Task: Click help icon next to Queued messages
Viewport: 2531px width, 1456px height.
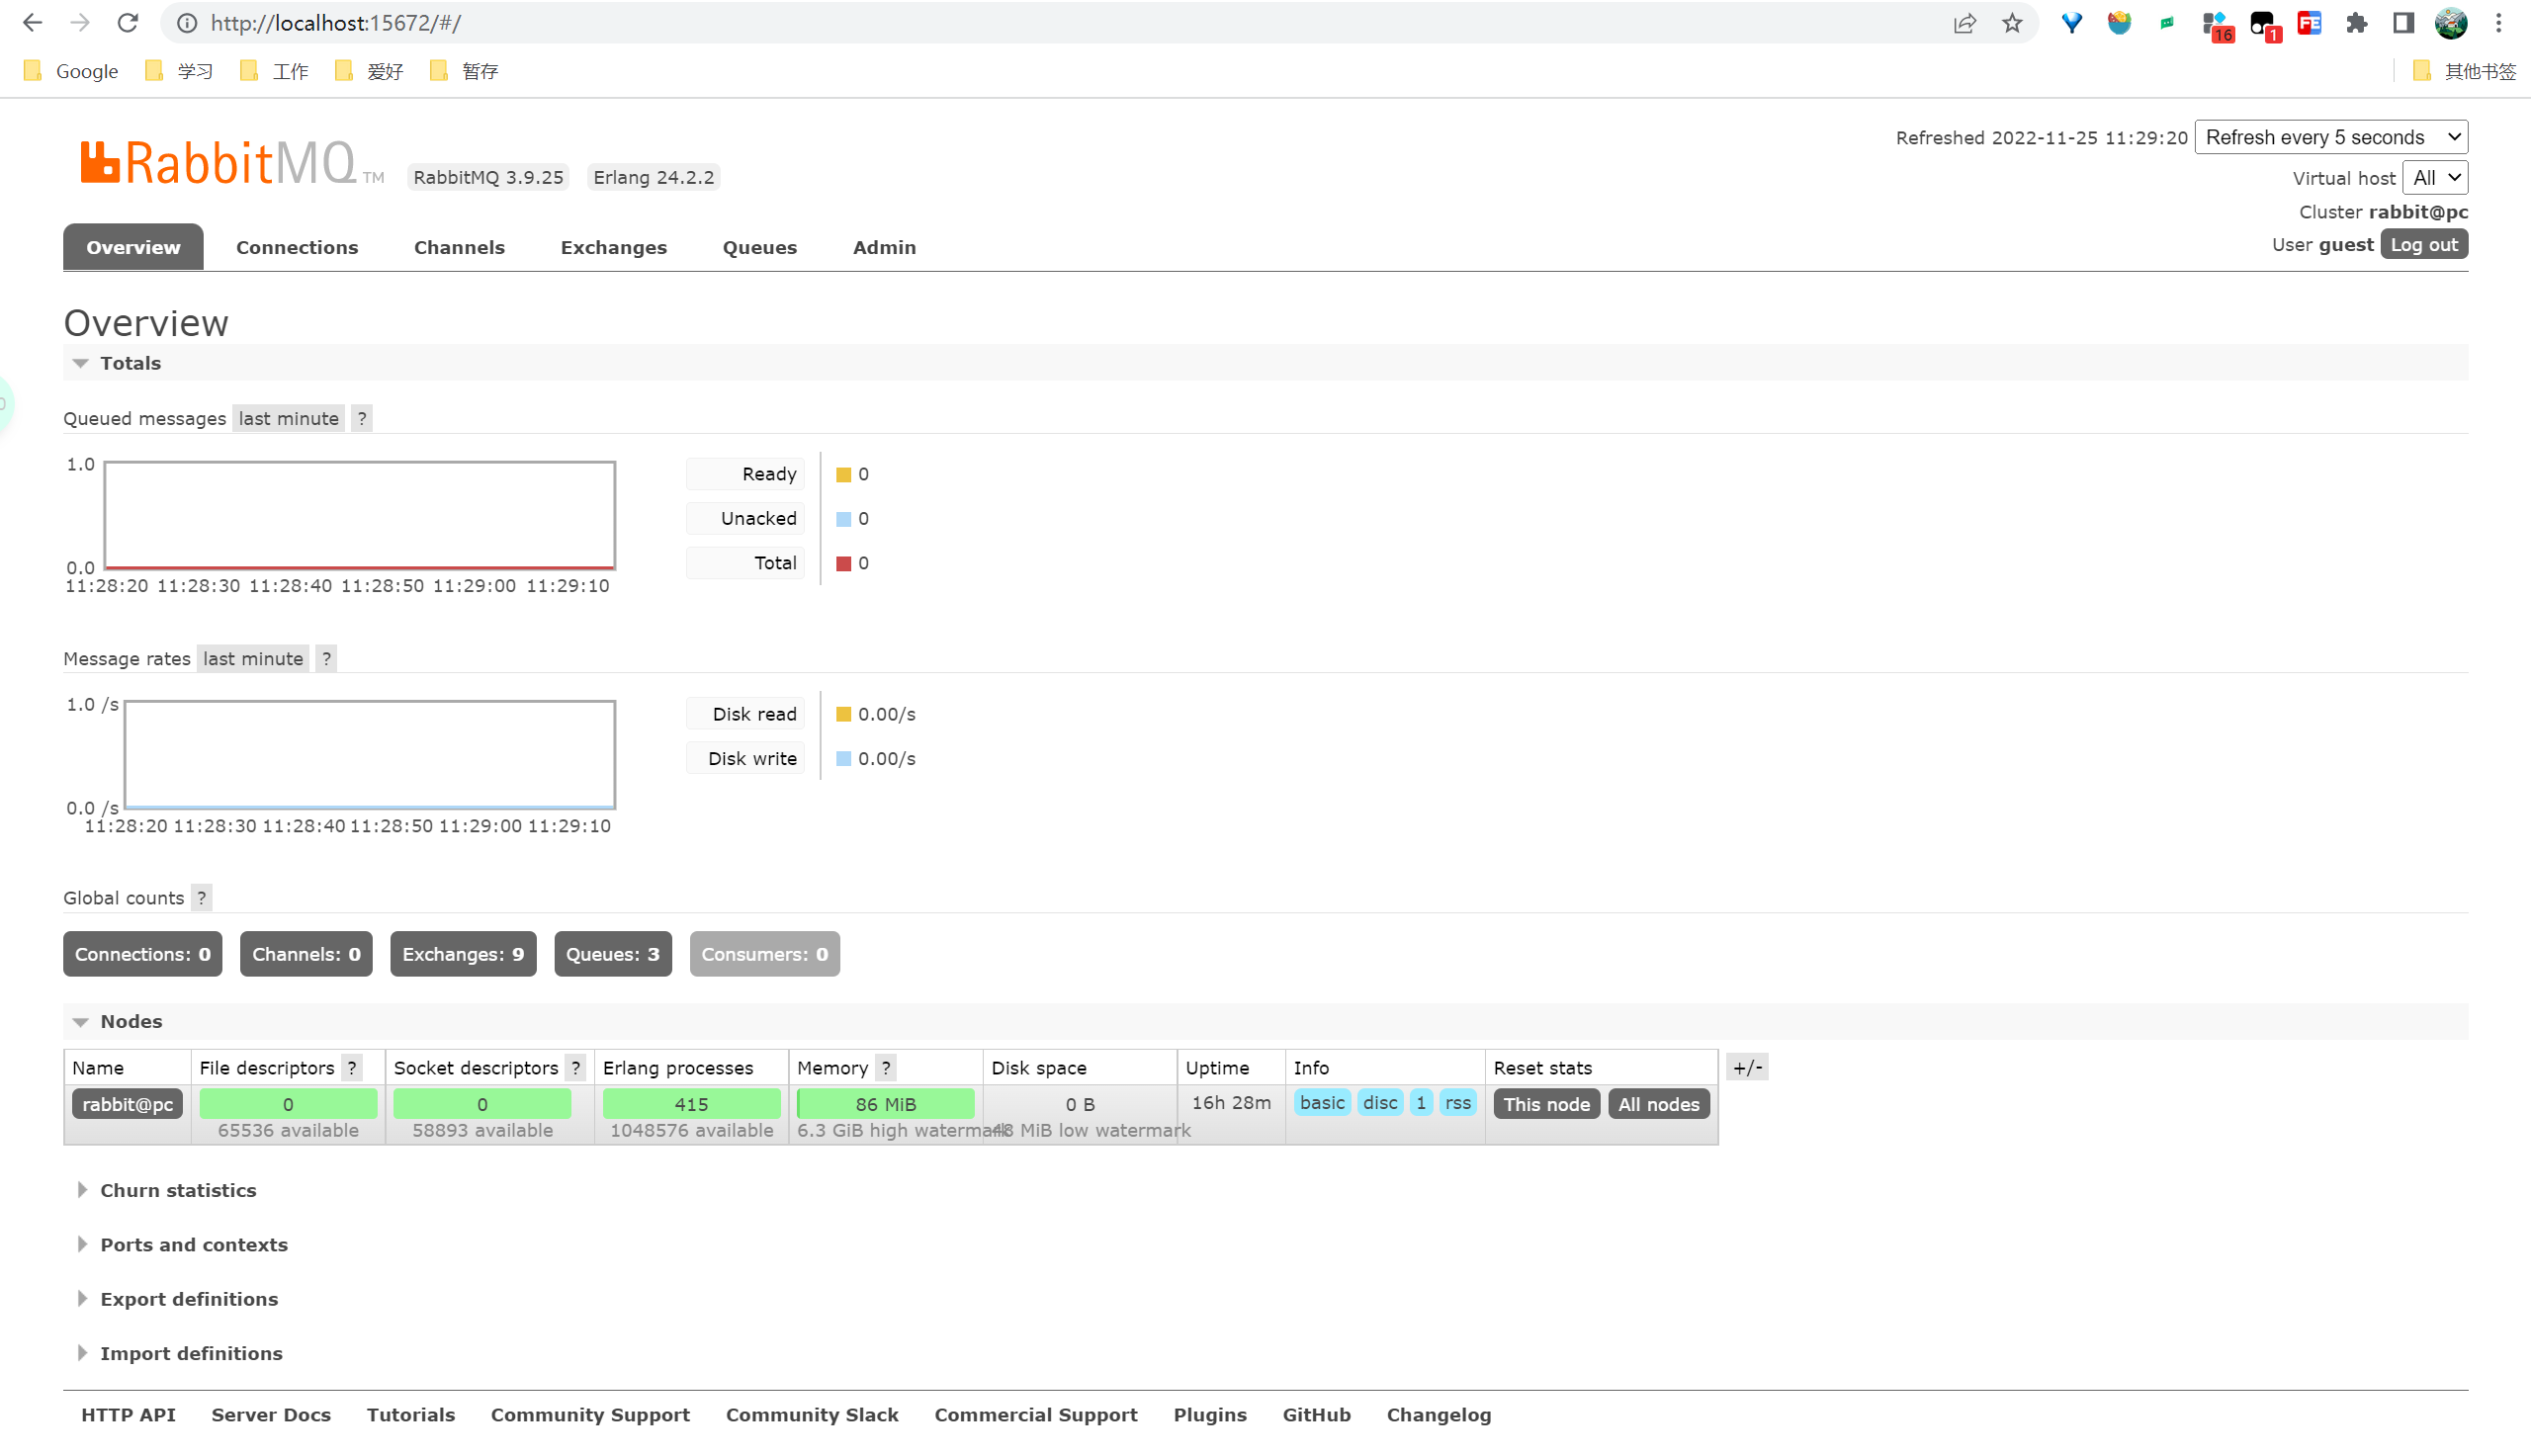Action: point(362,418)
